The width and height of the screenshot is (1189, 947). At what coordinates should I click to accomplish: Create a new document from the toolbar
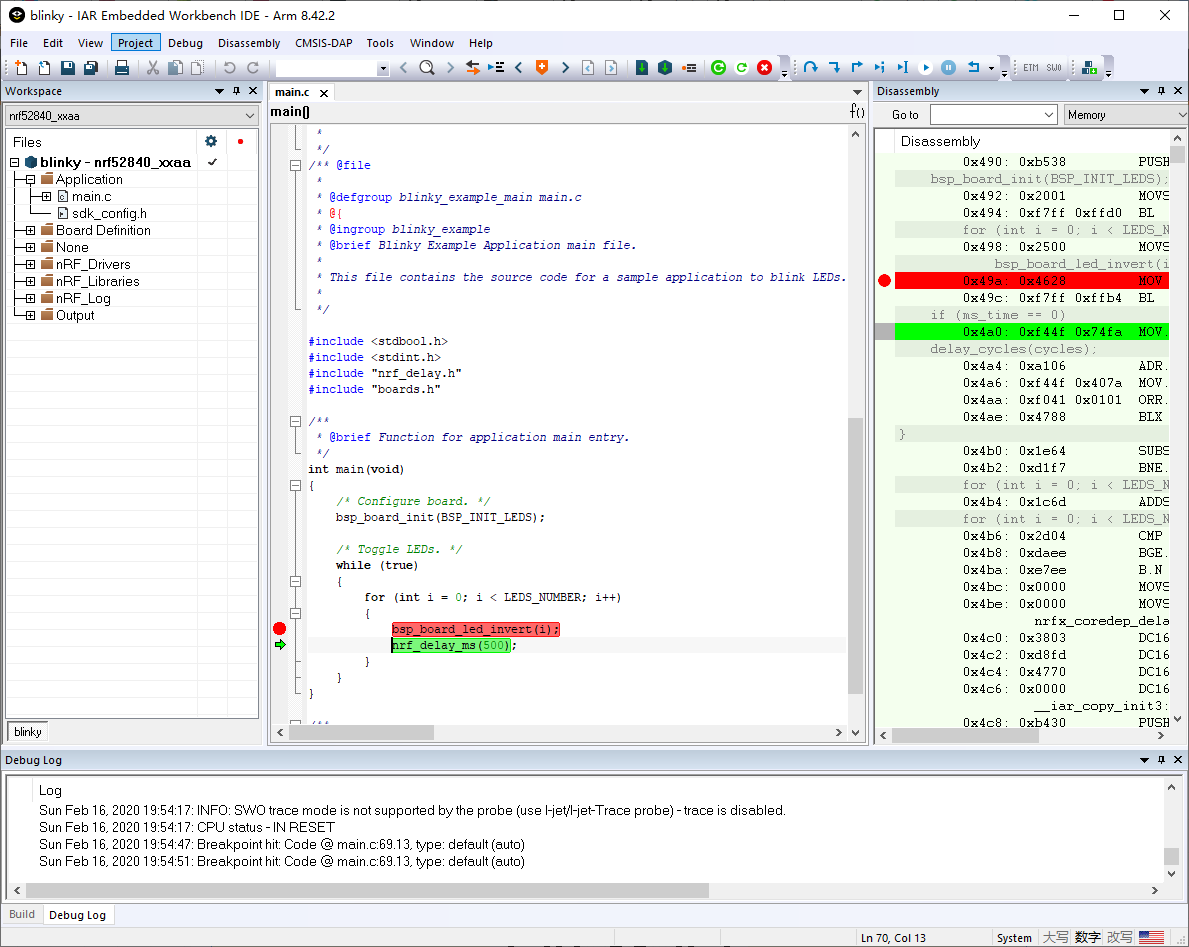pyautogui.click(x=21, y=67)
